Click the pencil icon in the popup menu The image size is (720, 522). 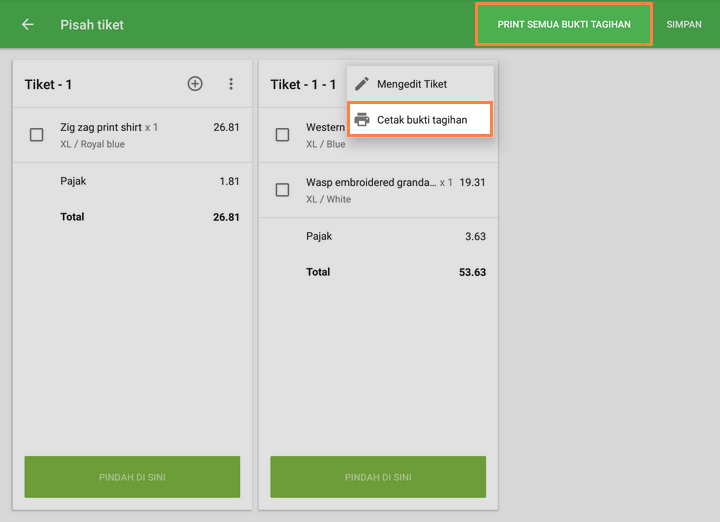362,84
